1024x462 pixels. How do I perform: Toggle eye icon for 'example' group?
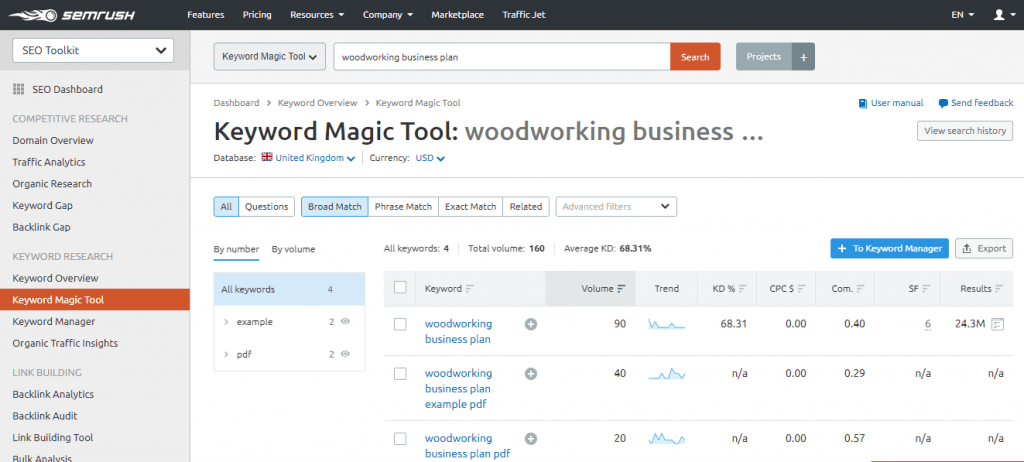[x=345, y=322]
